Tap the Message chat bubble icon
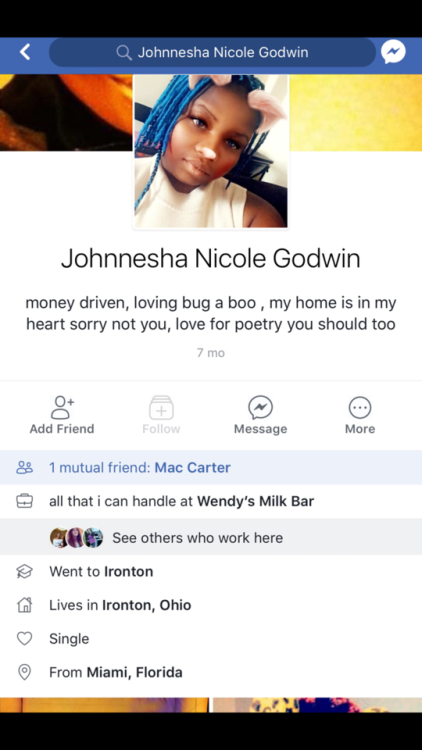 [x=260, y=408]
